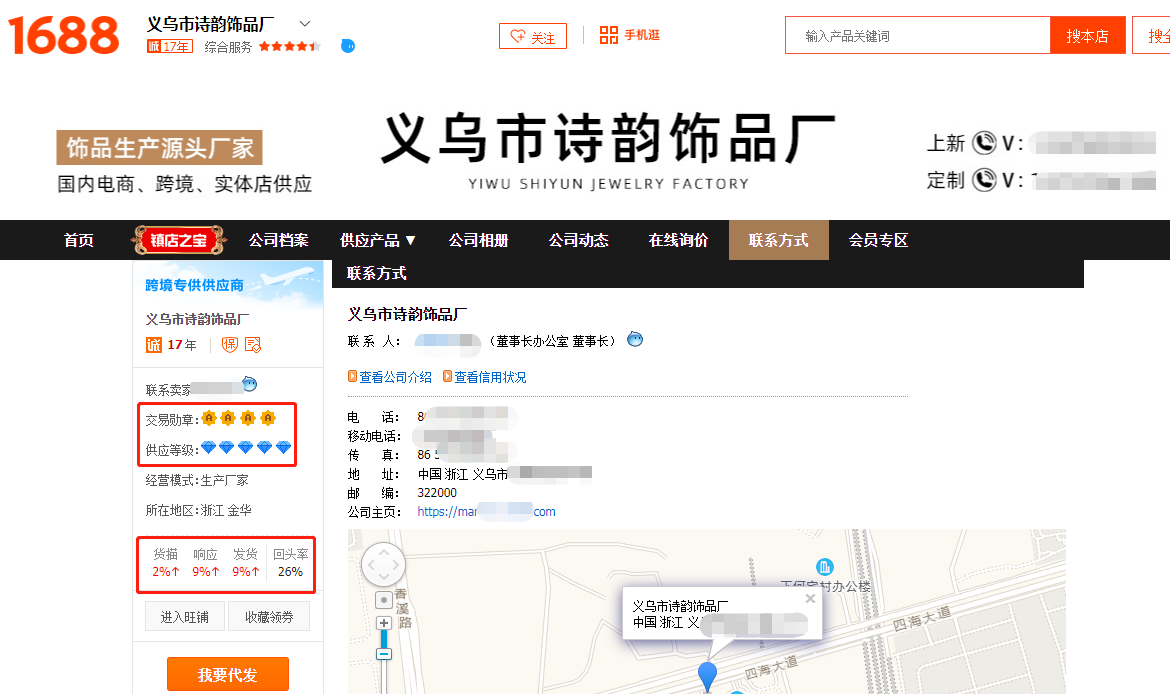Image resolution: width=1170 pixels, height=694 pixels.
Task: Click the 进入旺铺 button
Action: [x=184, y=616]
